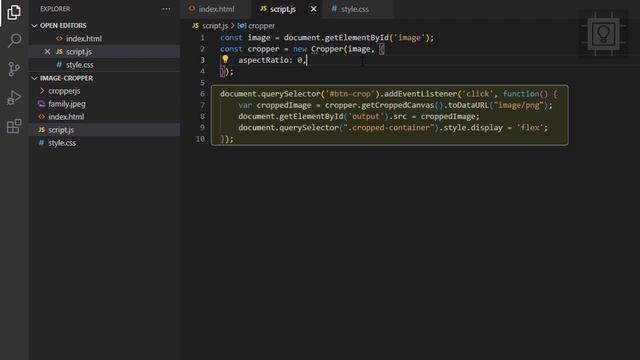The image size is (640, 360).
Task: Open Explorer more actions ellipsis menu
Action: [166, 9]
